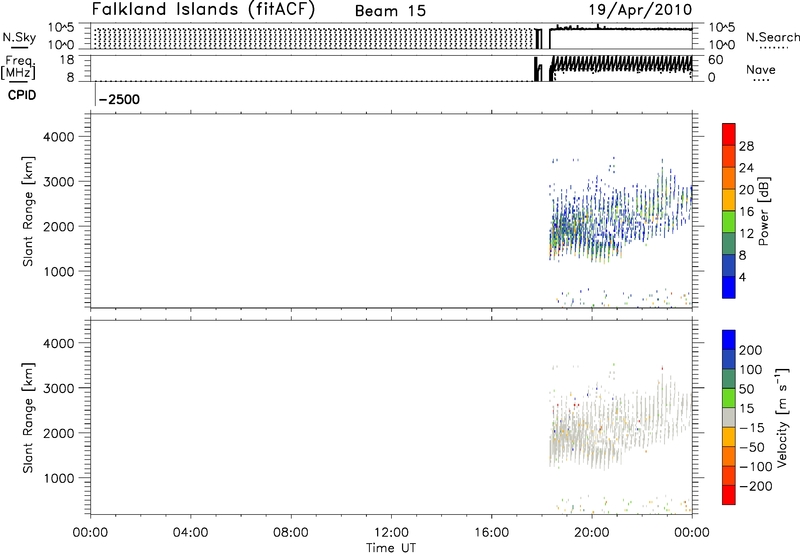Click the '-200' tick on velocity colorbar

756,486
